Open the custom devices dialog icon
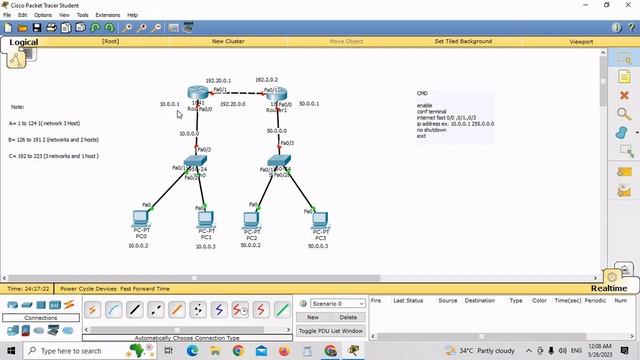The image size is (640, 360). [188, 28]
